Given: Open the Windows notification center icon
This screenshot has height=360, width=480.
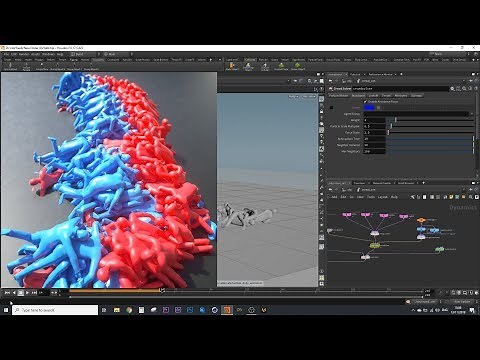Looking at the screenshot, I should [x=472, y=310].
